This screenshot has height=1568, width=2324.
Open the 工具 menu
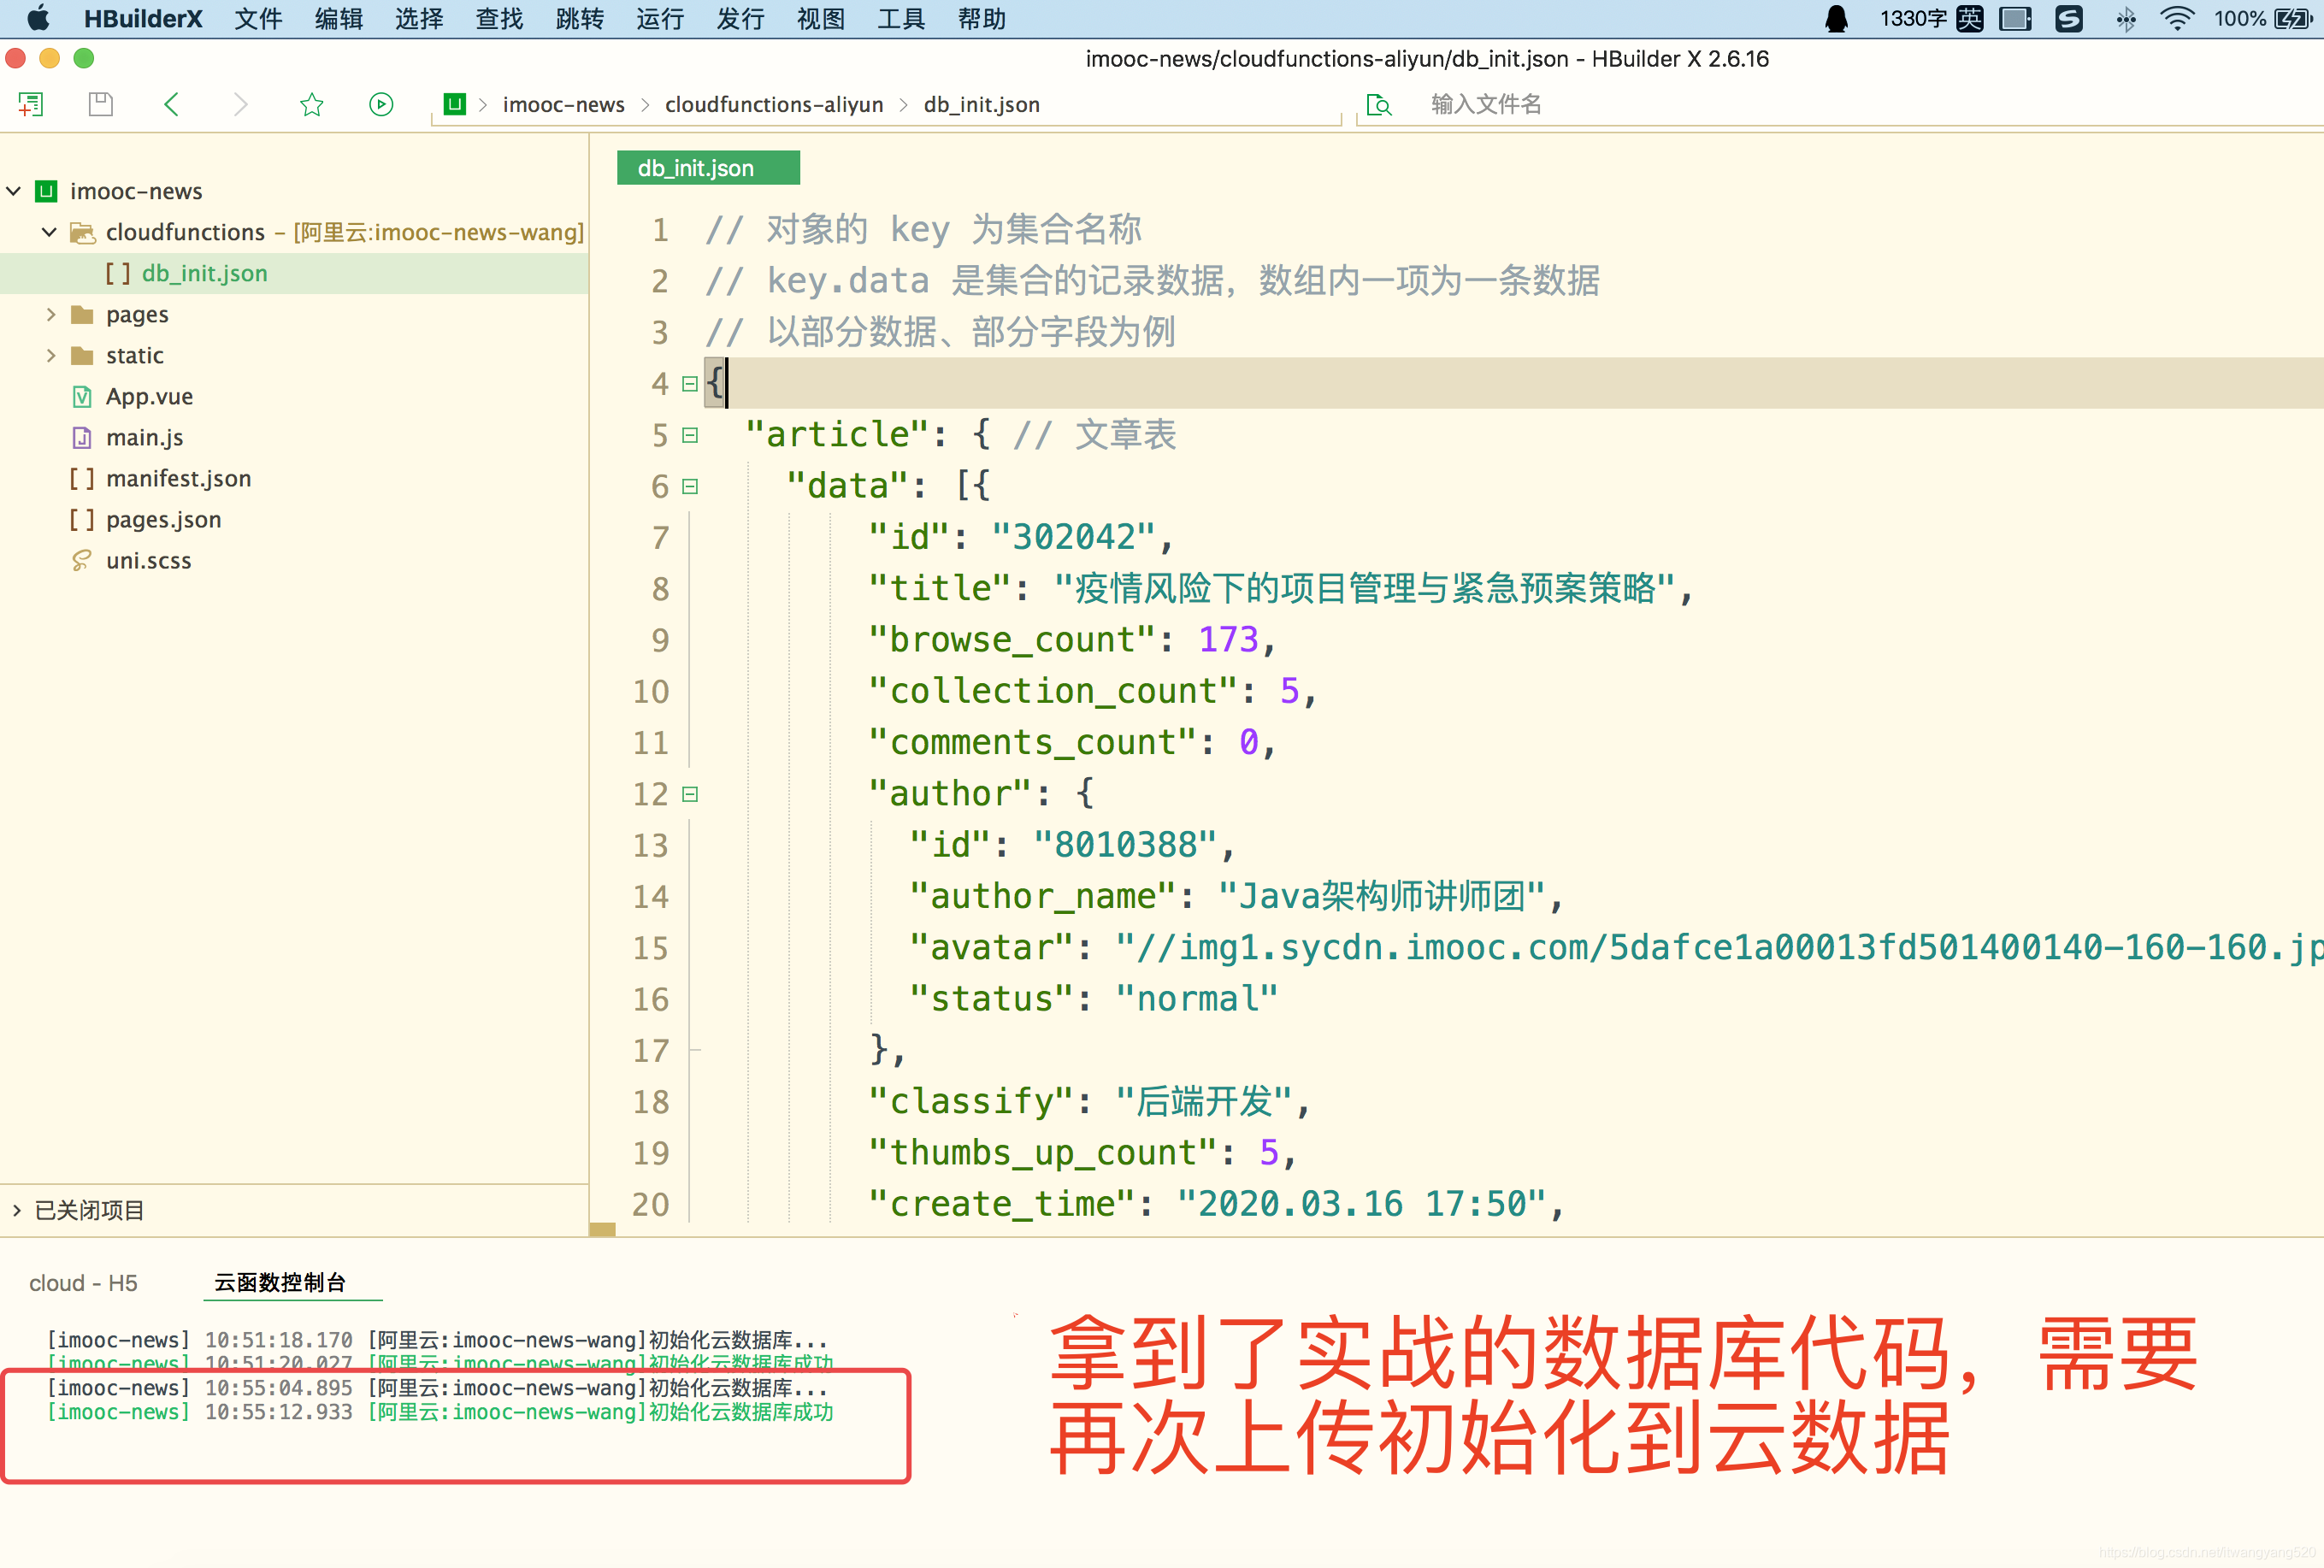click(901, 18)
